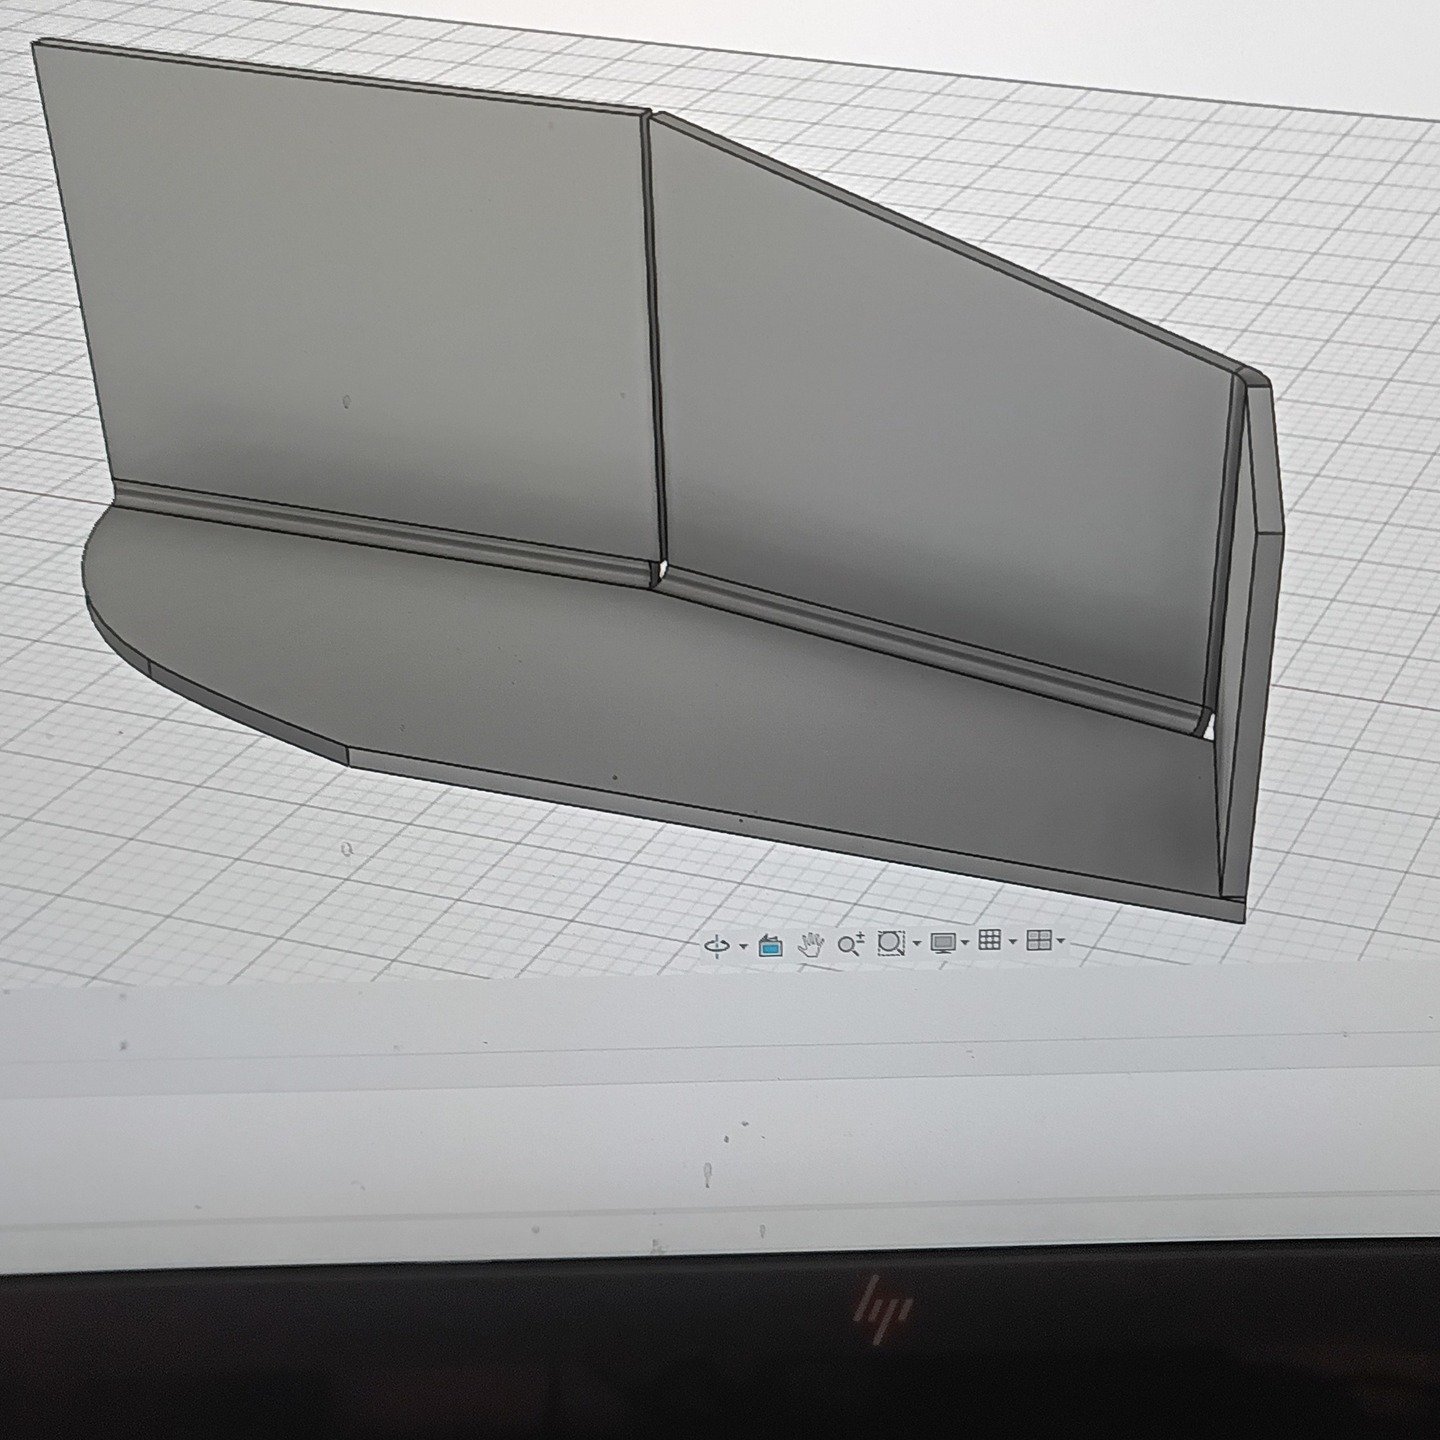The width and height of the screenshot is (1440, 1440).
Task: Expand the Grid and Snaps dropdown
Action: point(1012,943)
